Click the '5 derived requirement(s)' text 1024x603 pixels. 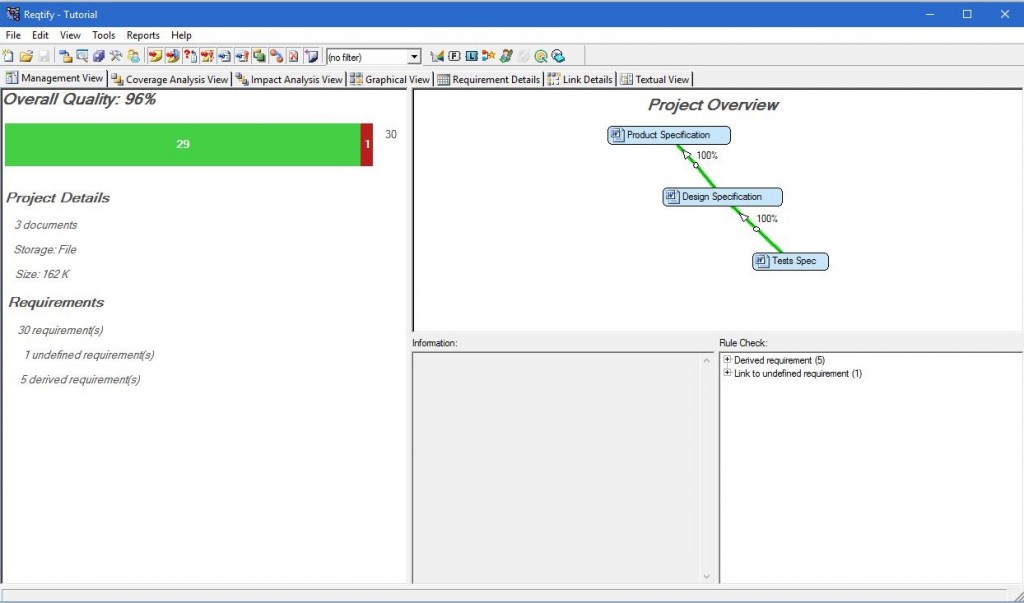[80, 380]
